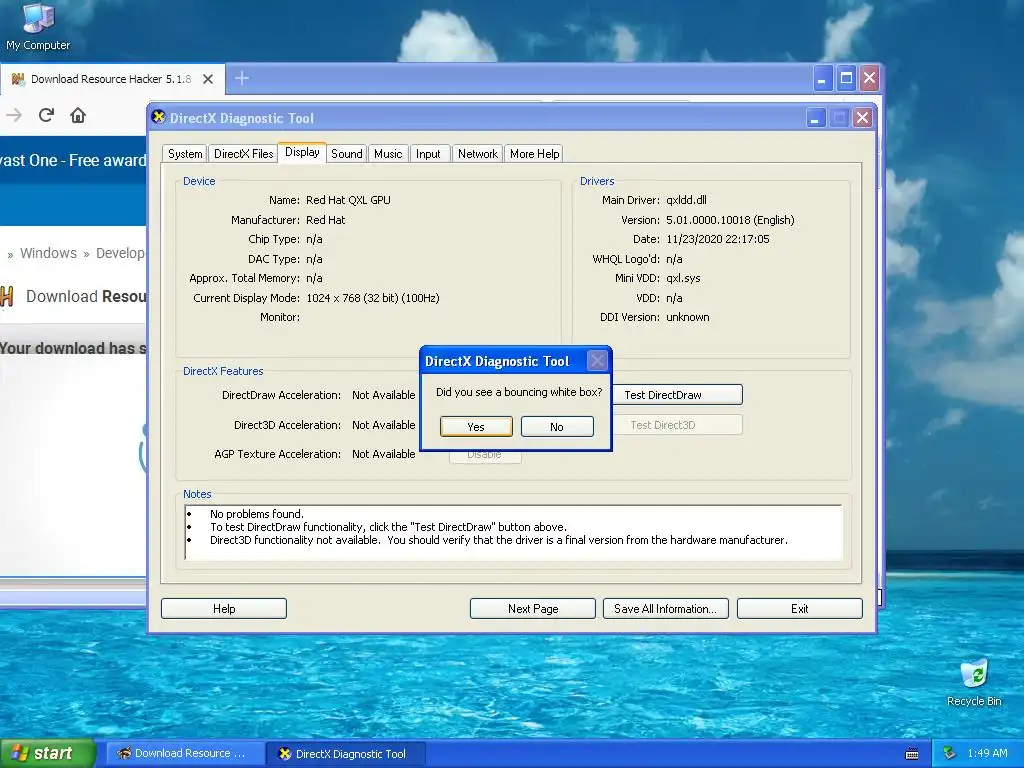This screenshot has width=1024, height=768.
Task: Open a new browser tab with plus
Action: 242,78
